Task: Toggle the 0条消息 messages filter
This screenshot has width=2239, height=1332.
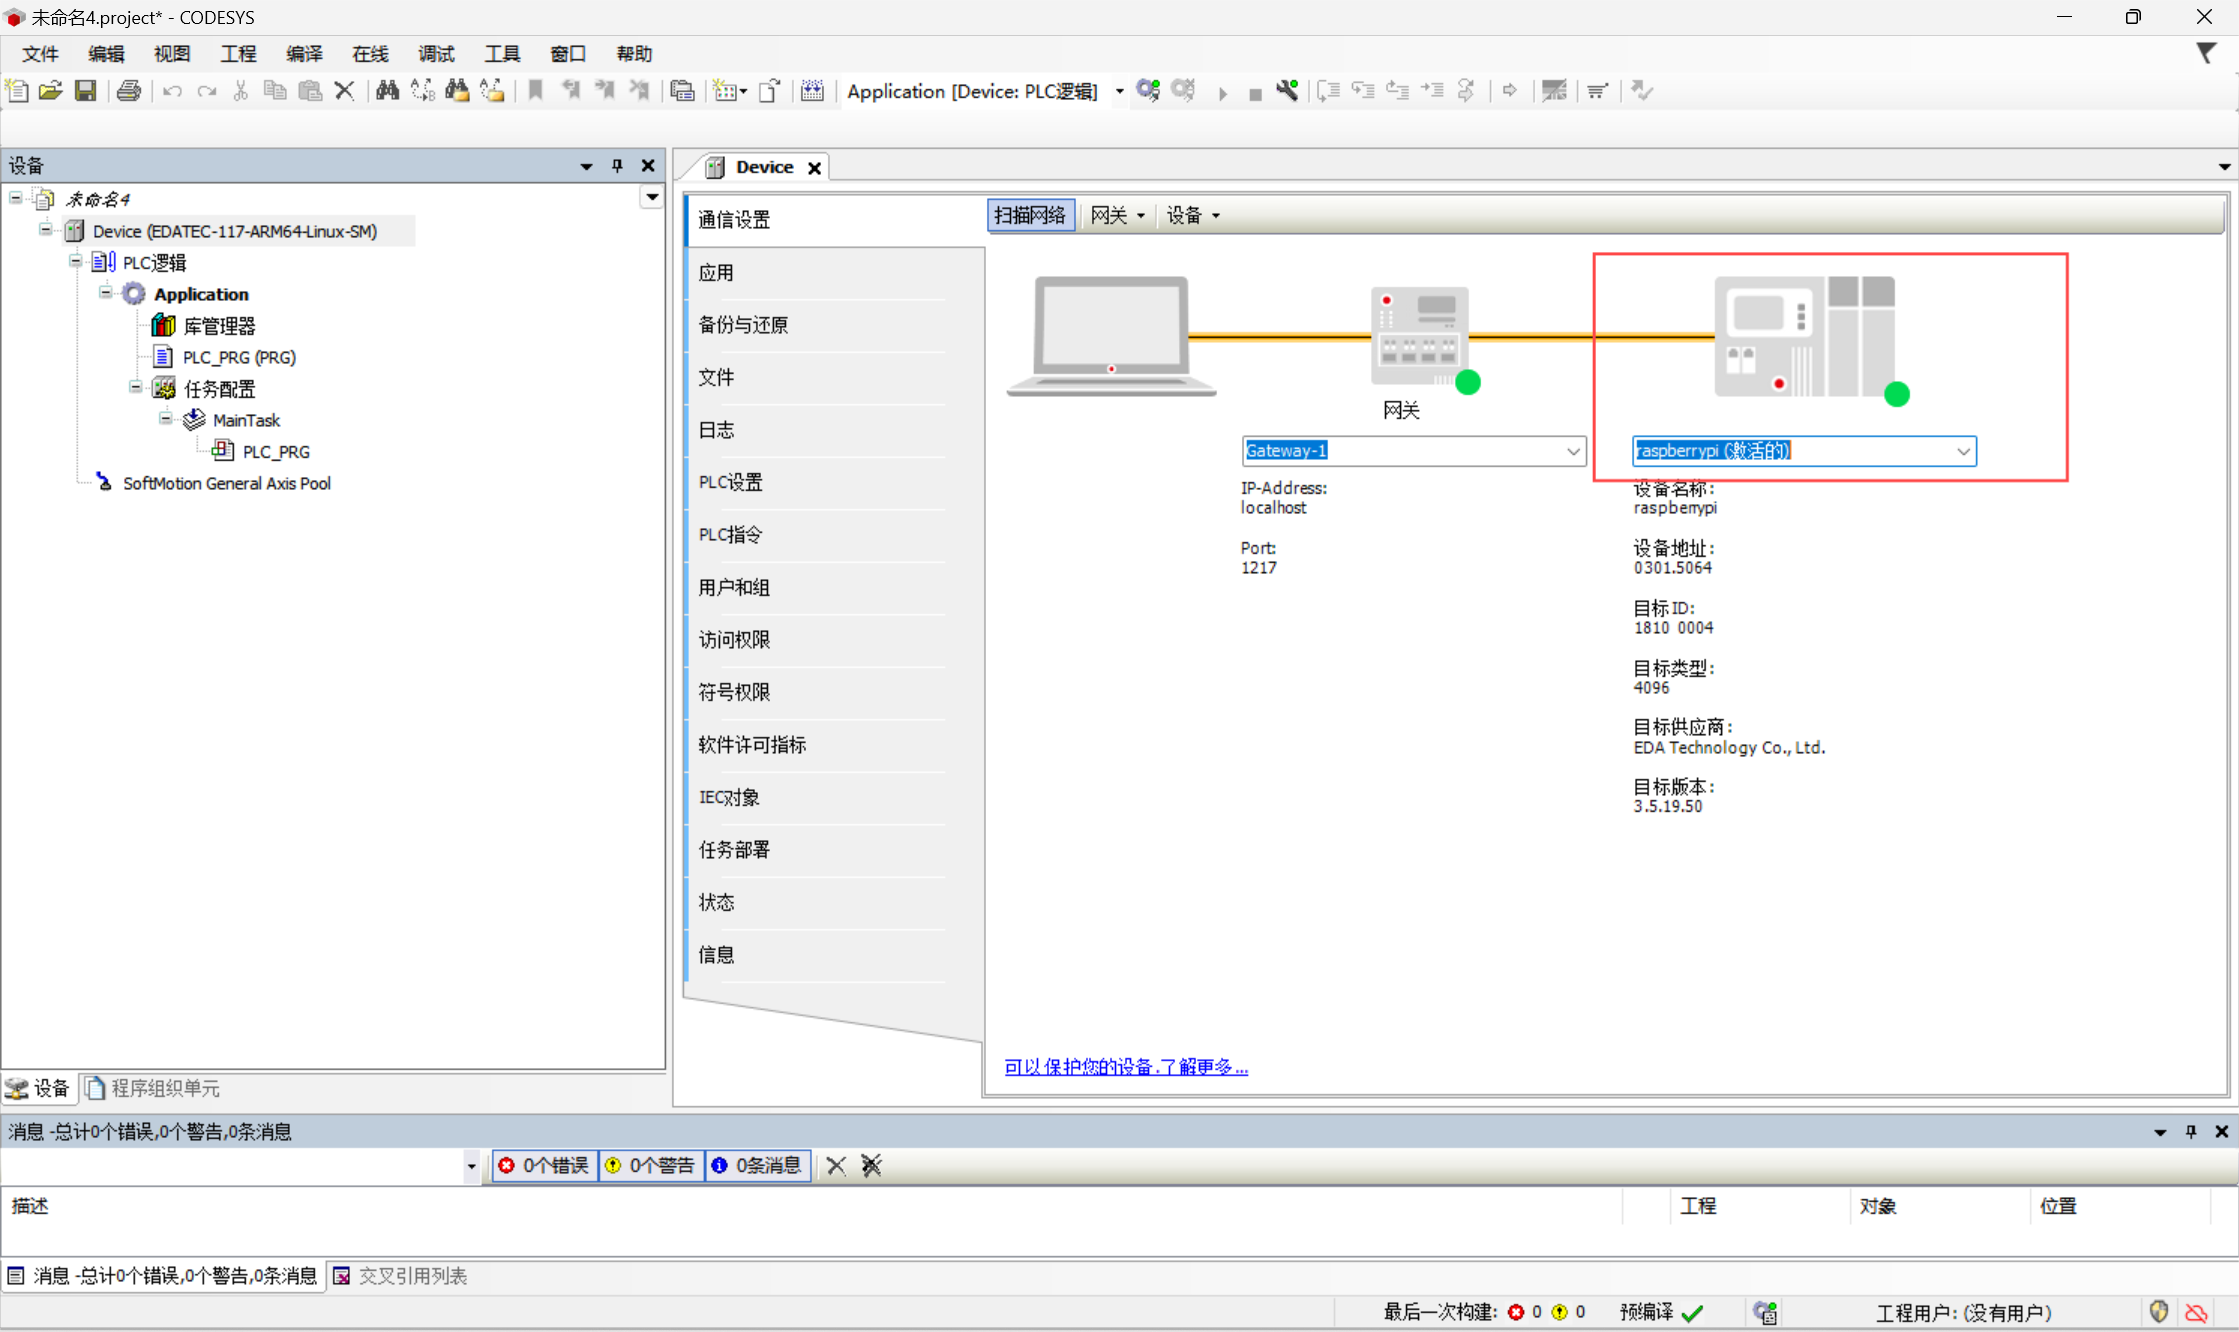Action: pos(758,1165)
